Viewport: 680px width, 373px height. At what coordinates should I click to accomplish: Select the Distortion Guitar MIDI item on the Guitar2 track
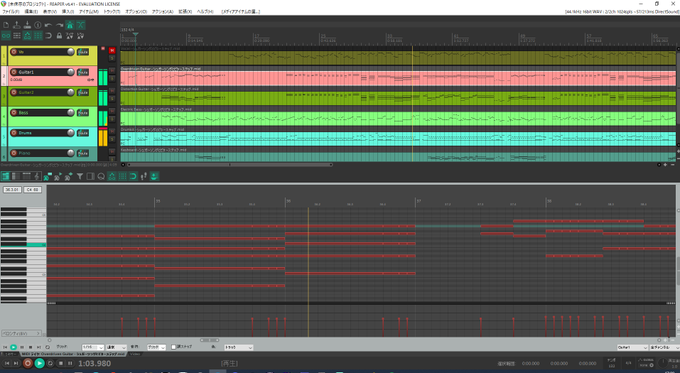398,98
